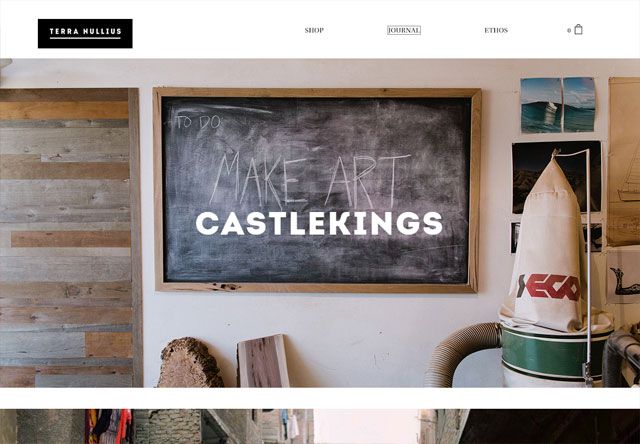
Task: Click the SECO dust collector bag
Action: [547, 245]
